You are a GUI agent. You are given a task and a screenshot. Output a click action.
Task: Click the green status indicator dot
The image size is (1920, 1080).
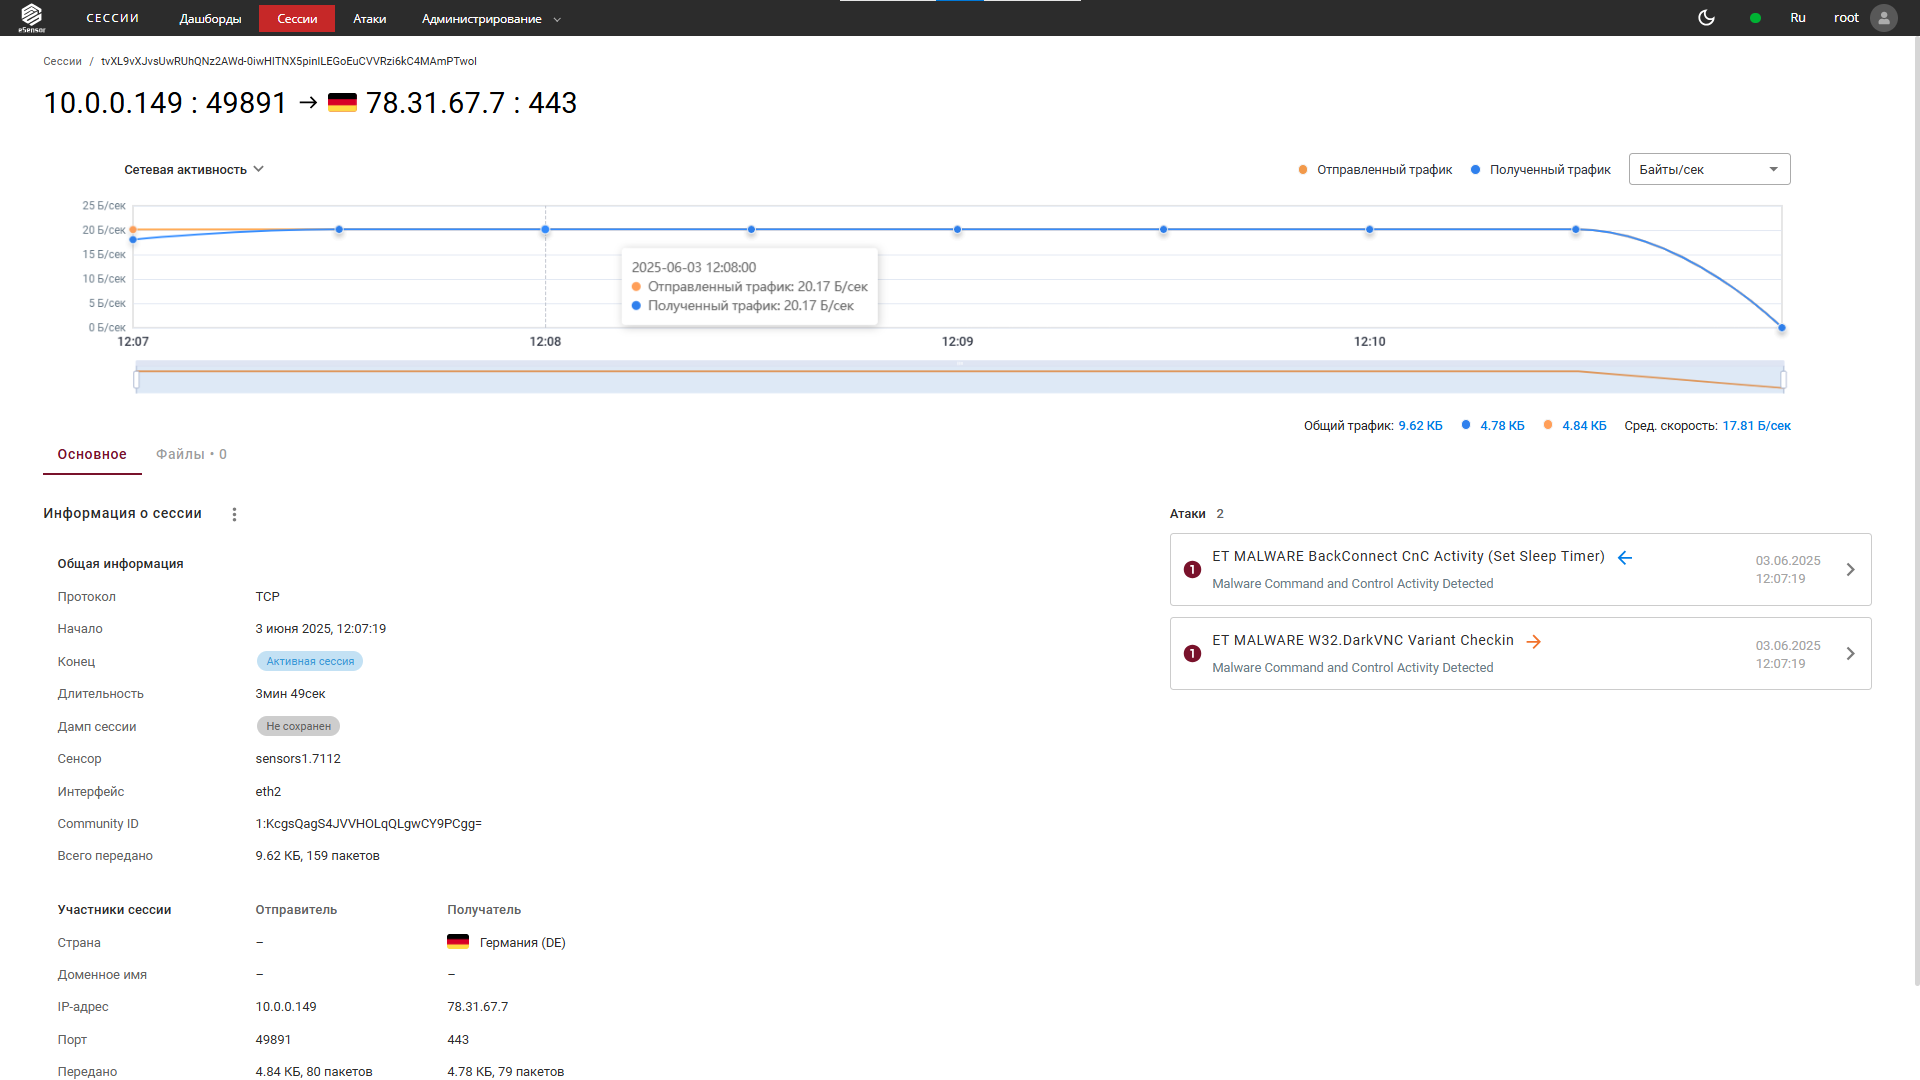(1755, 18)
